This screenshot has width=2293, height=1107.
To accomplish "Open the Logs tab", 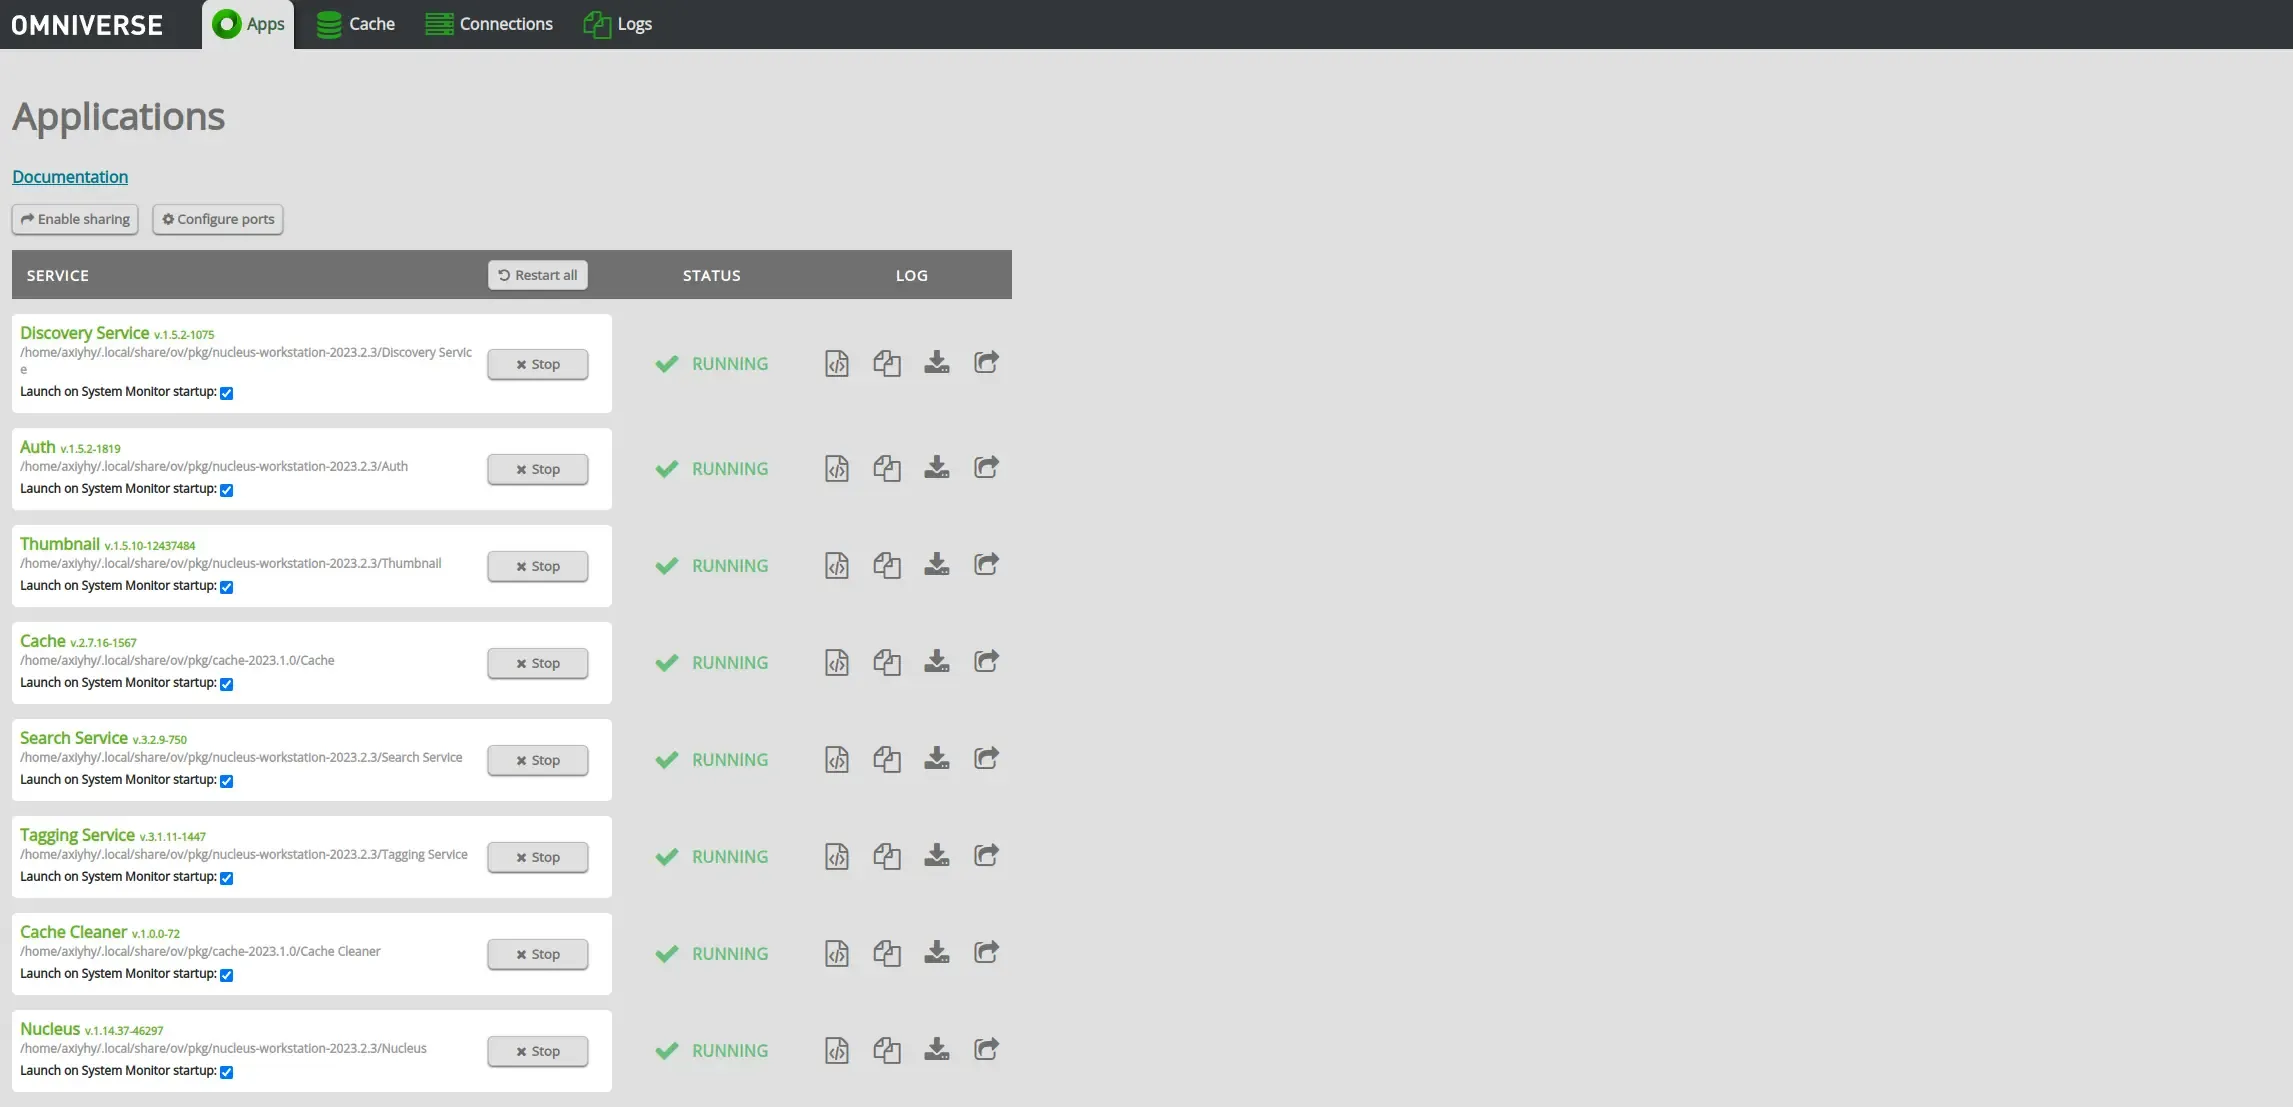I will click(618, 24).
